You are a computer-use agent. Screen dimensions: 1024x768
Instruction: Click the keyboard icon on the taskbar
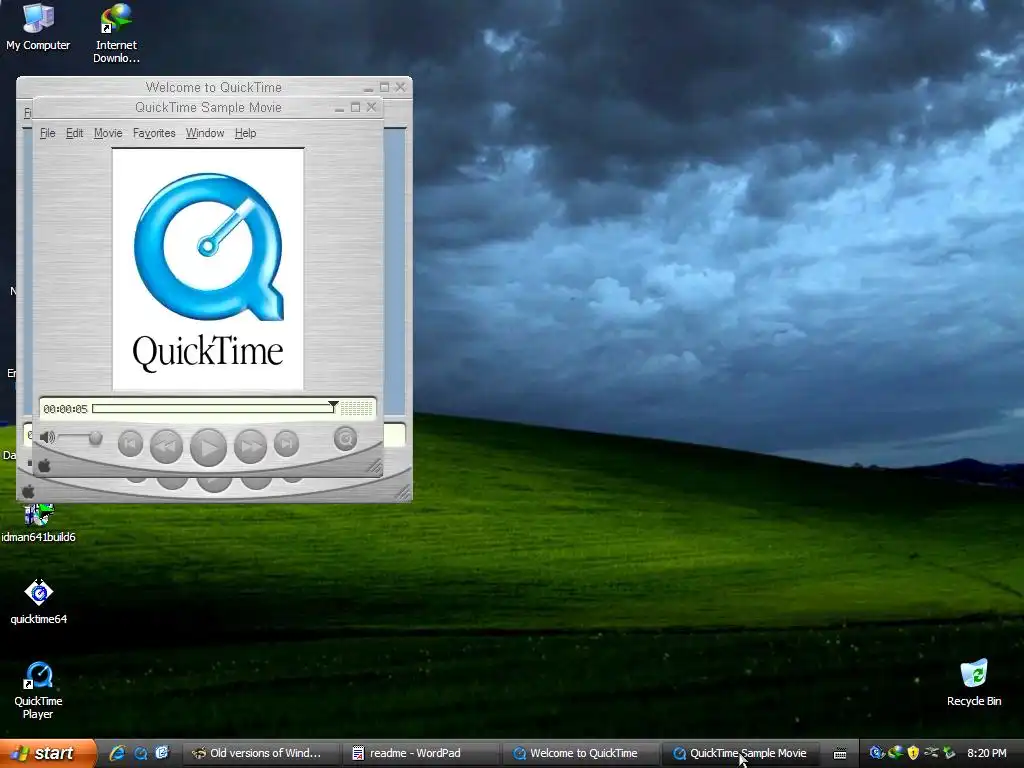pos(840,754)
